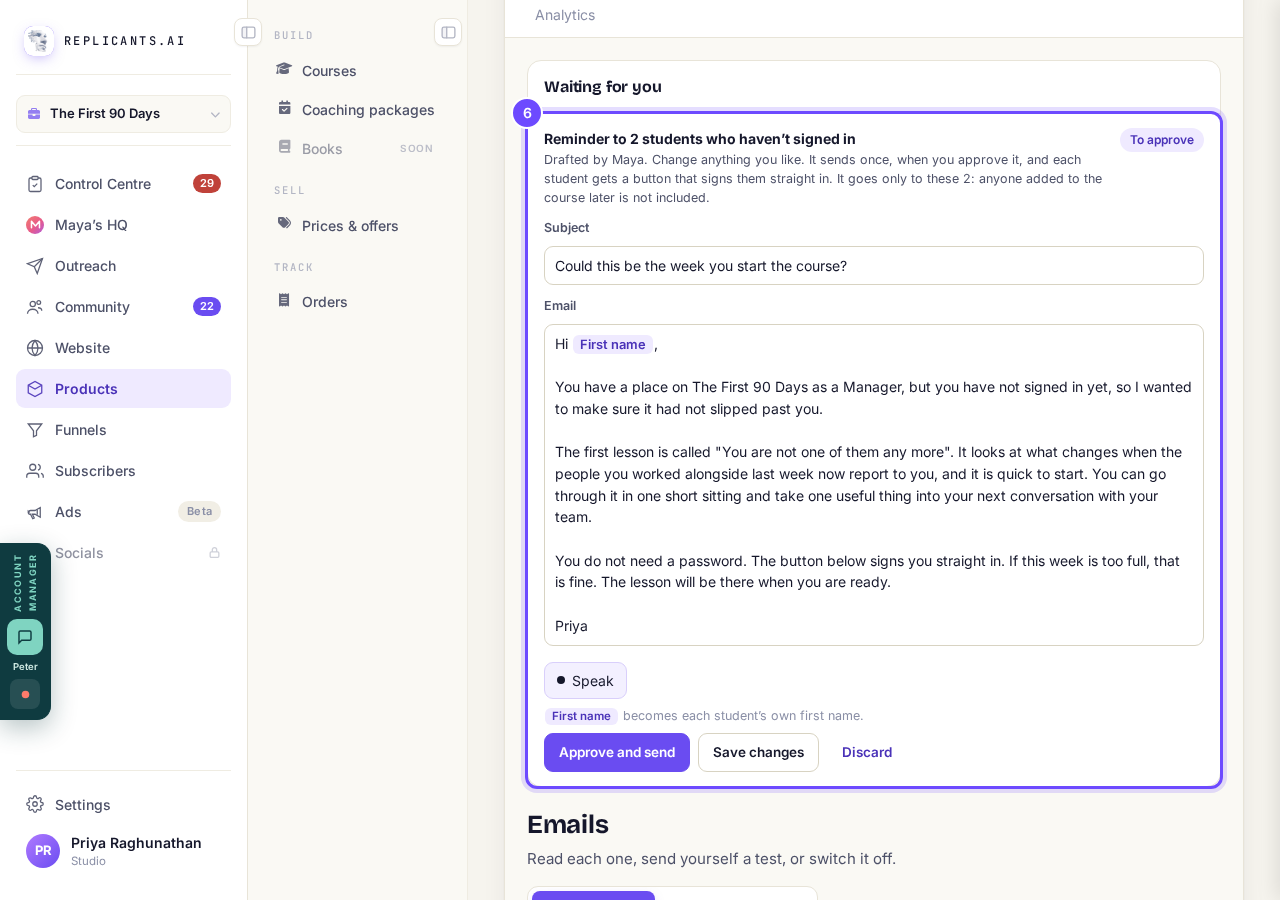The width and height of the screenshot is (1280, 900).
Task: Collapse the main left sidebar
Action: 248,32
